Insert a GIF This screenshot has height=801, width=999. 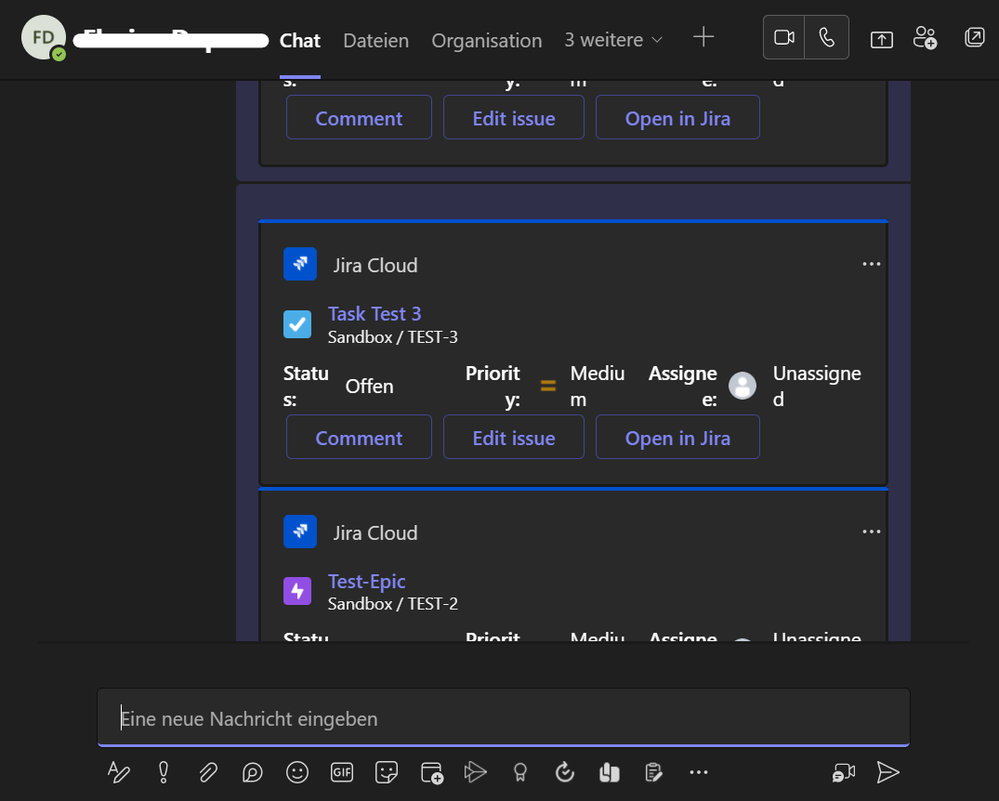(x=341, y=772)
